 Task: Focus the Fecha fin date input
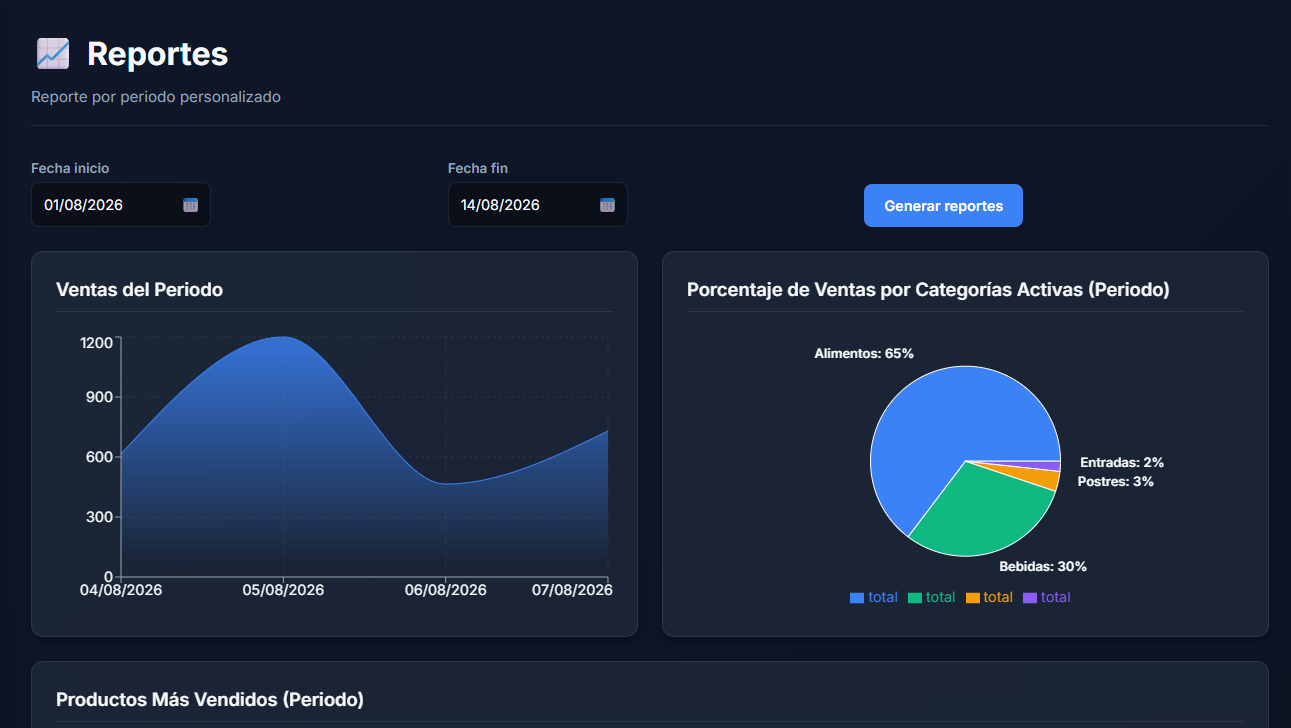point(538,205)
